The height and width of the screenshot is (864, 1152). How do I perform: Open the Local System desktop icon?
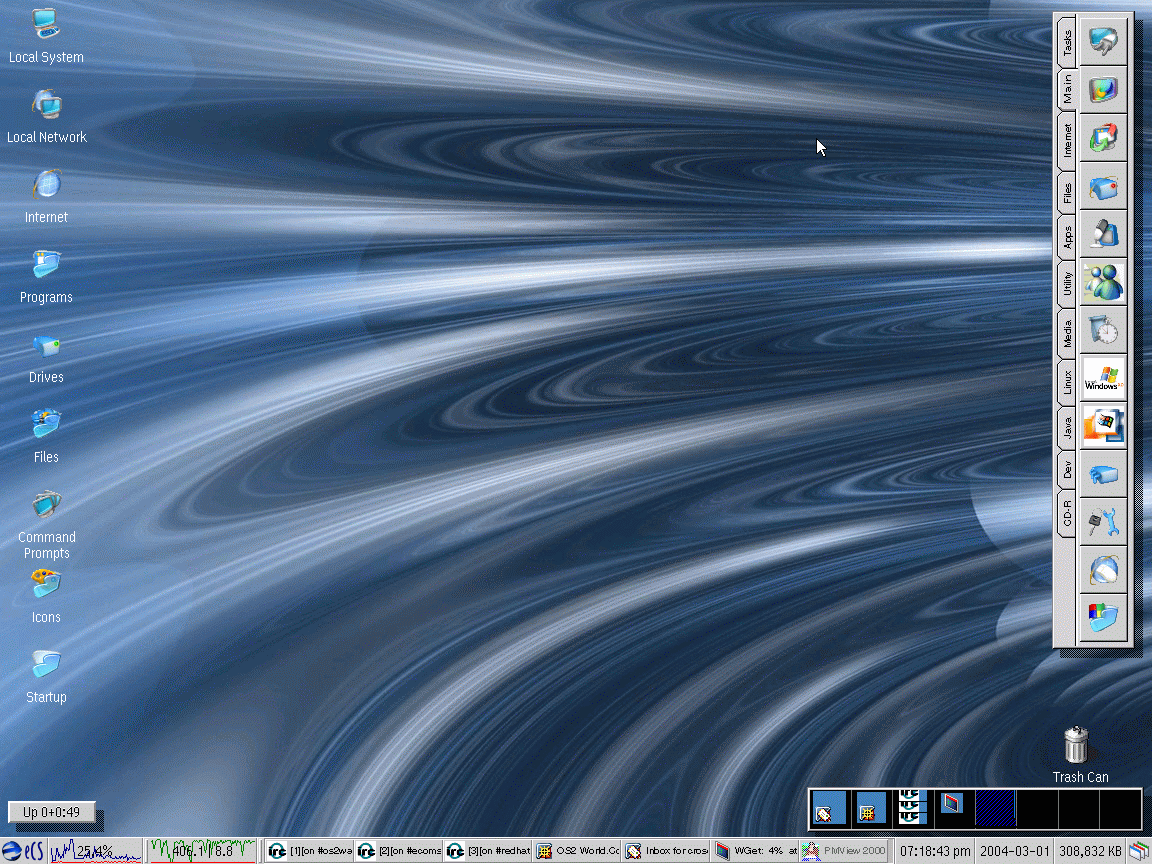point(46,24)
